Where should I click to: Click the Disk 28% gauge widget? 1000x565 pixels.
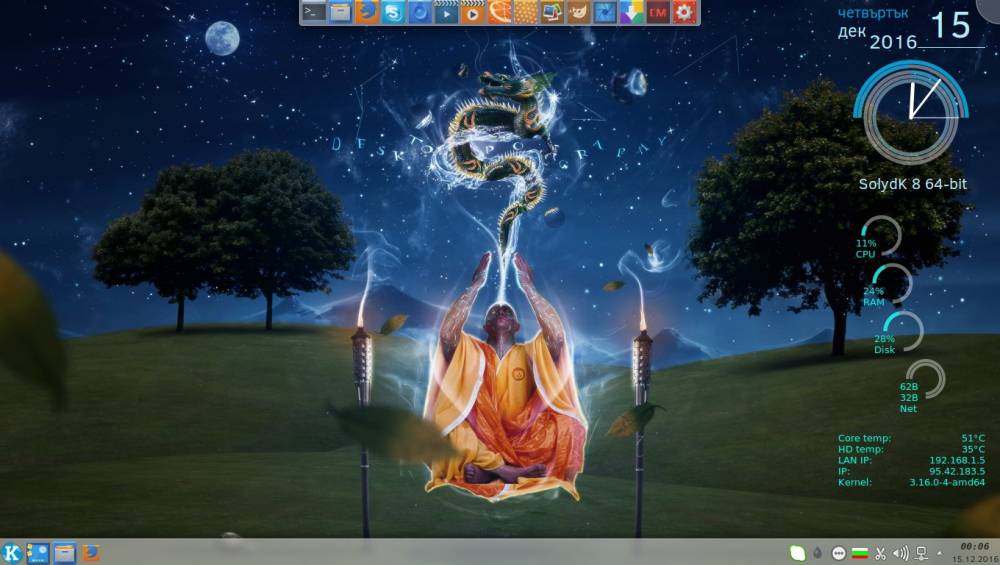(899, 332)
